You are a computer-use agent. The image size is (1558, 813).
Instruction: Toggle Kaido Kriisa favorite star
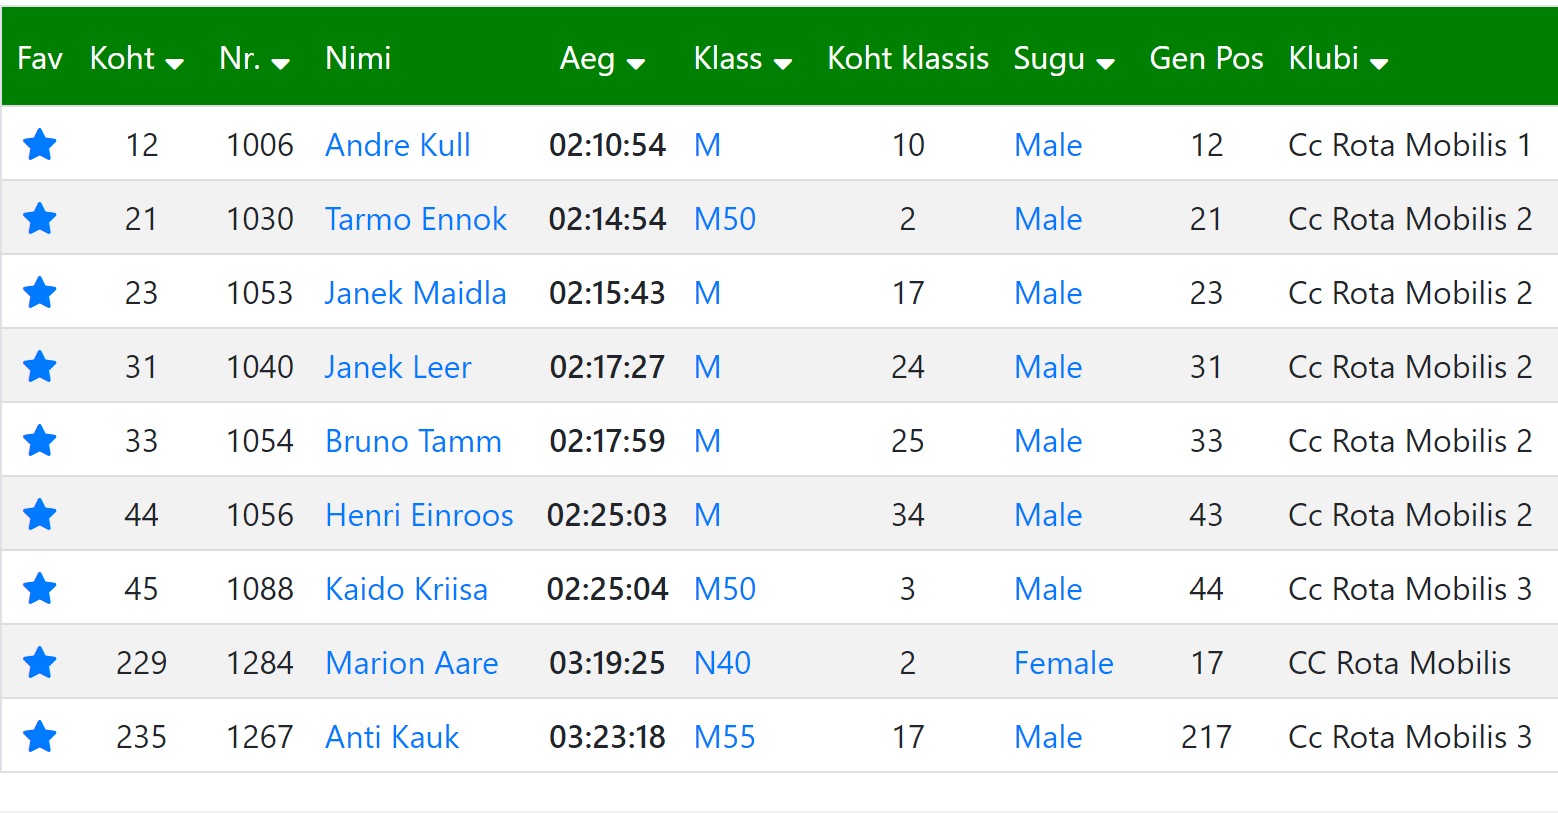(40, 589)
